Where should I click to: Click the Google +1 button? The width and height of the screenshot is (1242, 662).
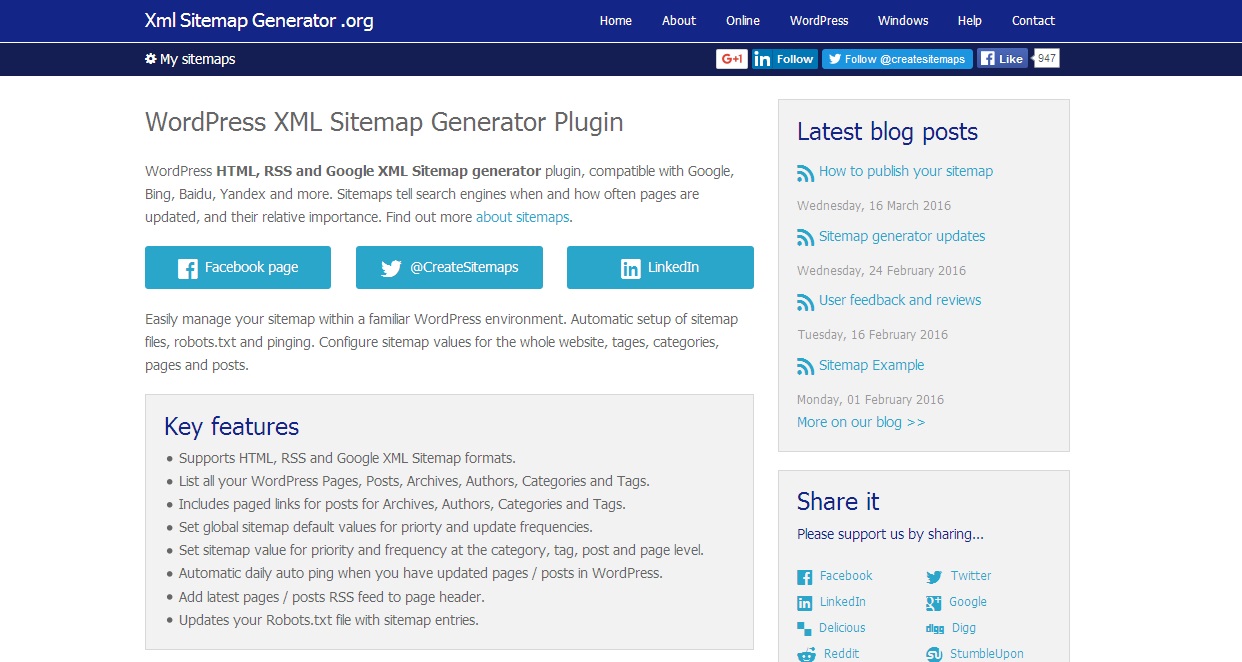click(x=731, y=58)
